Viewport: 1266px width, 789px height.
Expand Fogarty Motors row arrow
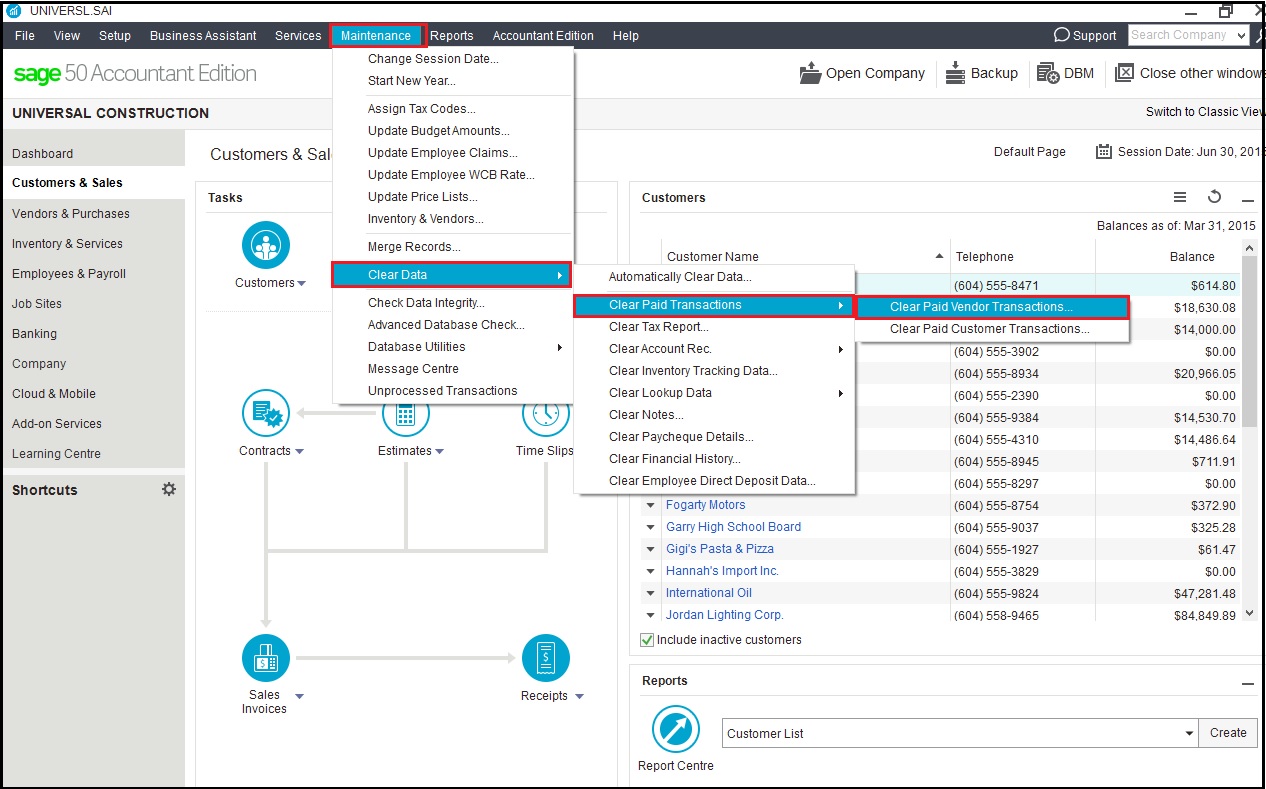click(x=651, y=505)
